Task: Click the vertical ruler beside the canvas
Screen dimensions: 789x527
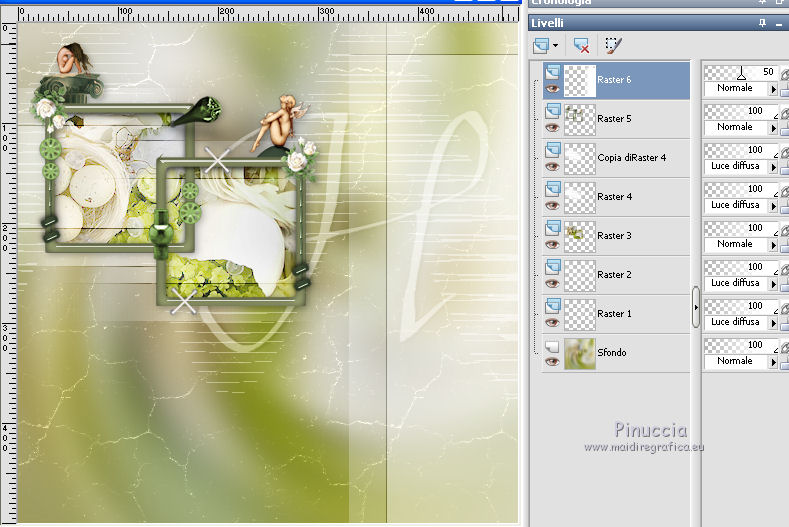Action: coord(9,273)
